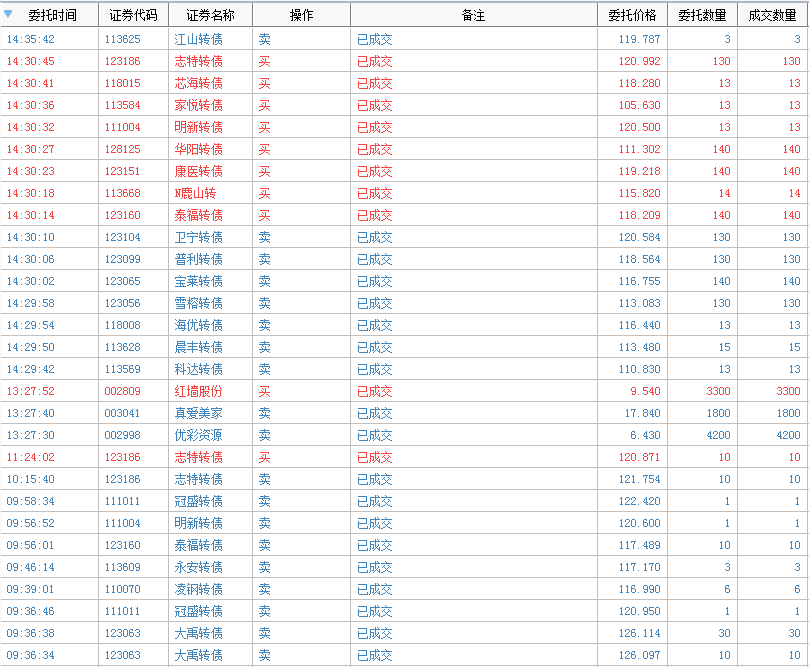The width and height of the screenshot is (809, 667).
Task: Select 凌钢转债 security name
Action: [199, 590]
